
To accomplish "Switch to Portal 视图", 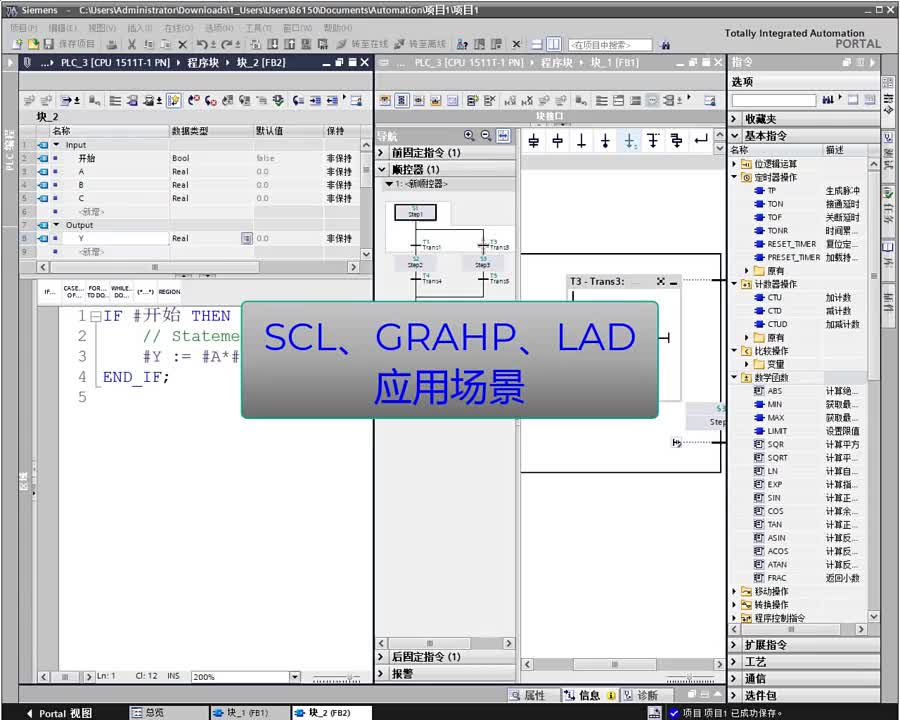I will pyautogui.click(x=59, y=713).
